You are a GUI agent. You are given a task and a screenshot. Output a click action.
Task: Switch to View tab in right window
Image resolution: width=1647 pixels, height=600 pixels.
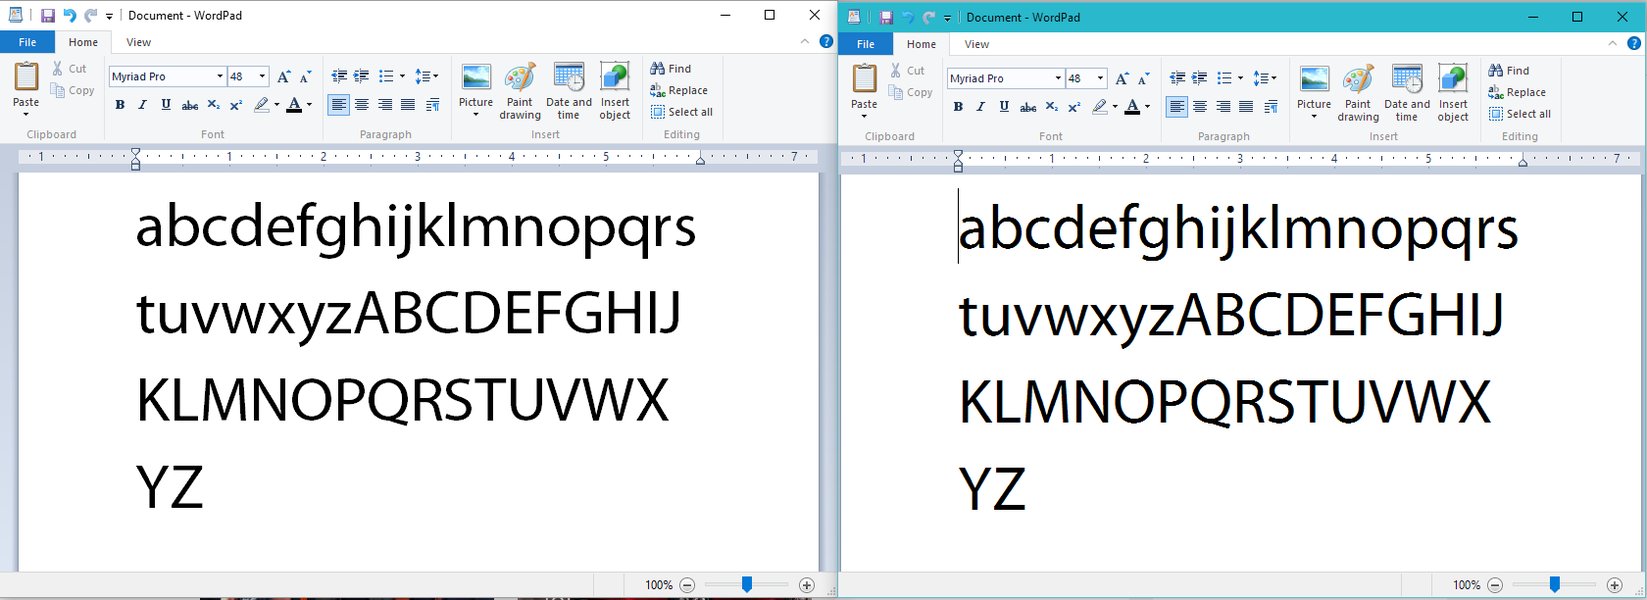[x=977, y=44]
